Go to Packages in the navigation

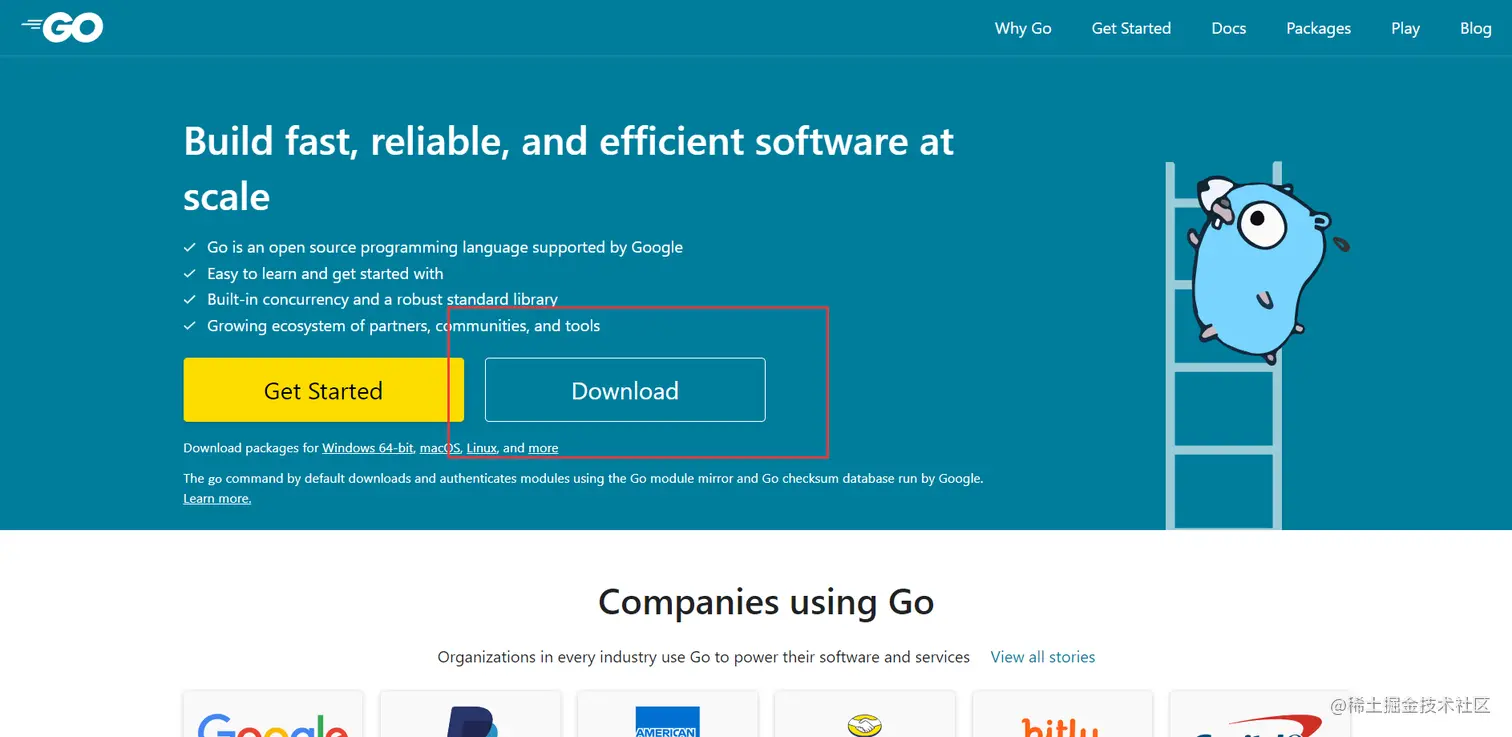point(1318,28)
